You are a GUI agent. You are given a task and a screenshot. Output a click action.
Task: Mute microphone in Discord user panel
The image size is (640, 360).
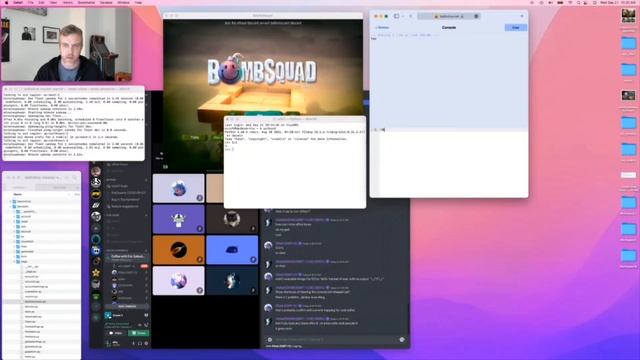133,343
